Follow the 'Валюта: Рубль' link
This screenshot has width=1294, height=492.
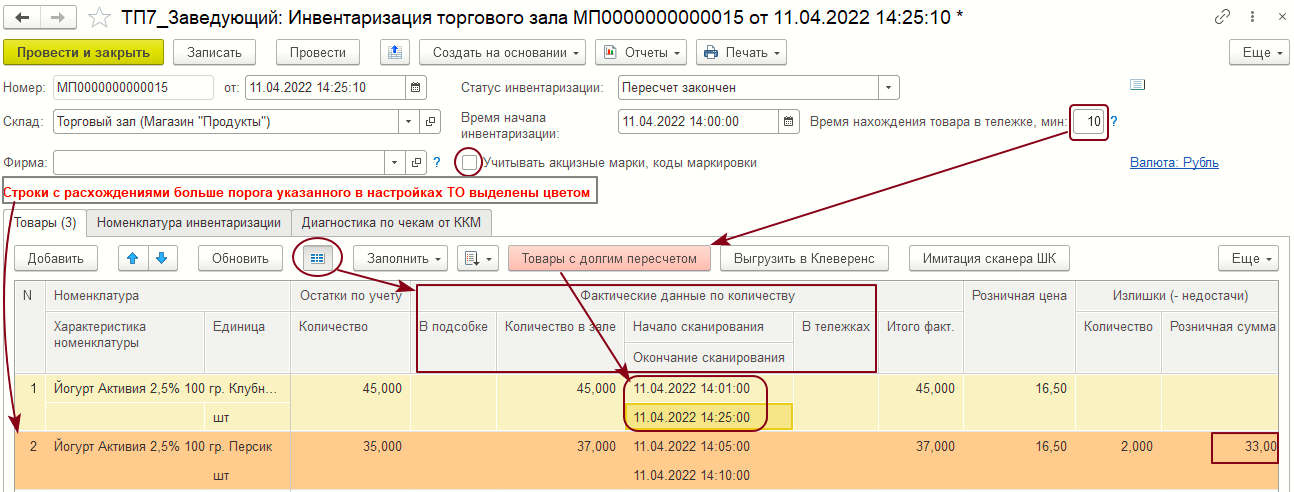pyautogui.click(x=1173, y=162)
